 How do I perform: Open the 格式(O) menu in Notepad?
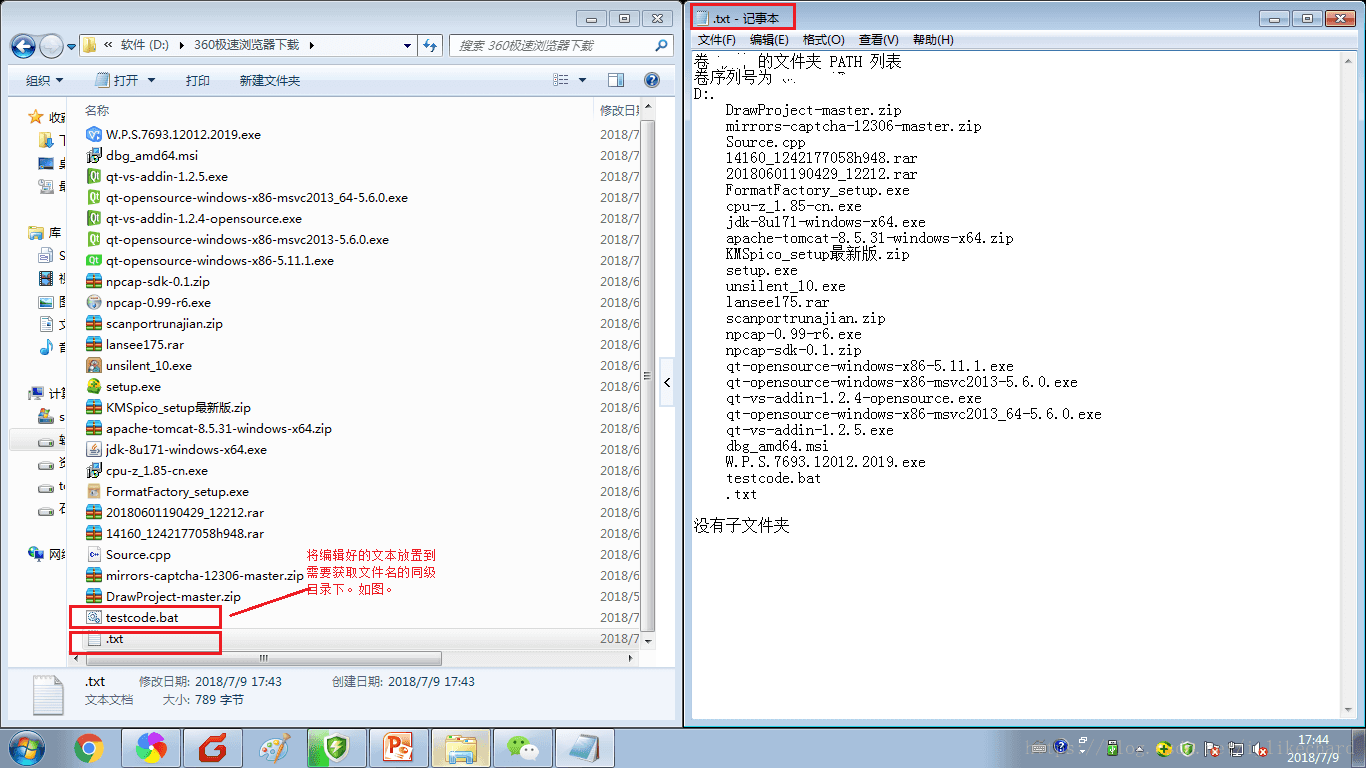point(823,40)
